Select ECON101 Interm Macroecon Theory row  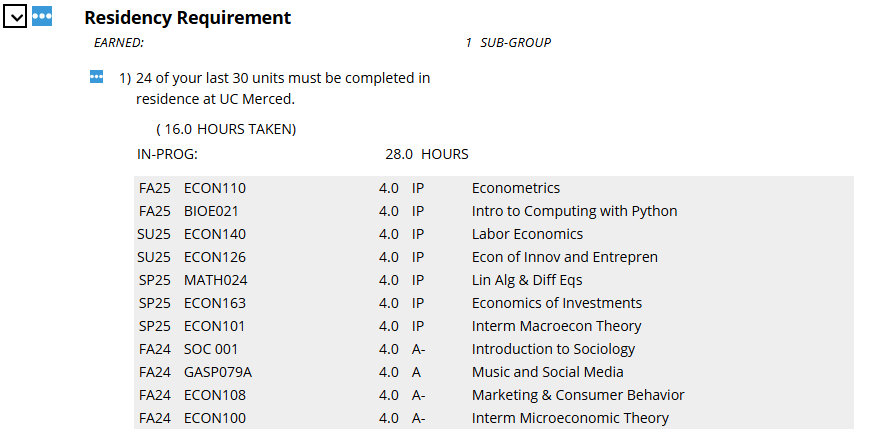[494, 326]
